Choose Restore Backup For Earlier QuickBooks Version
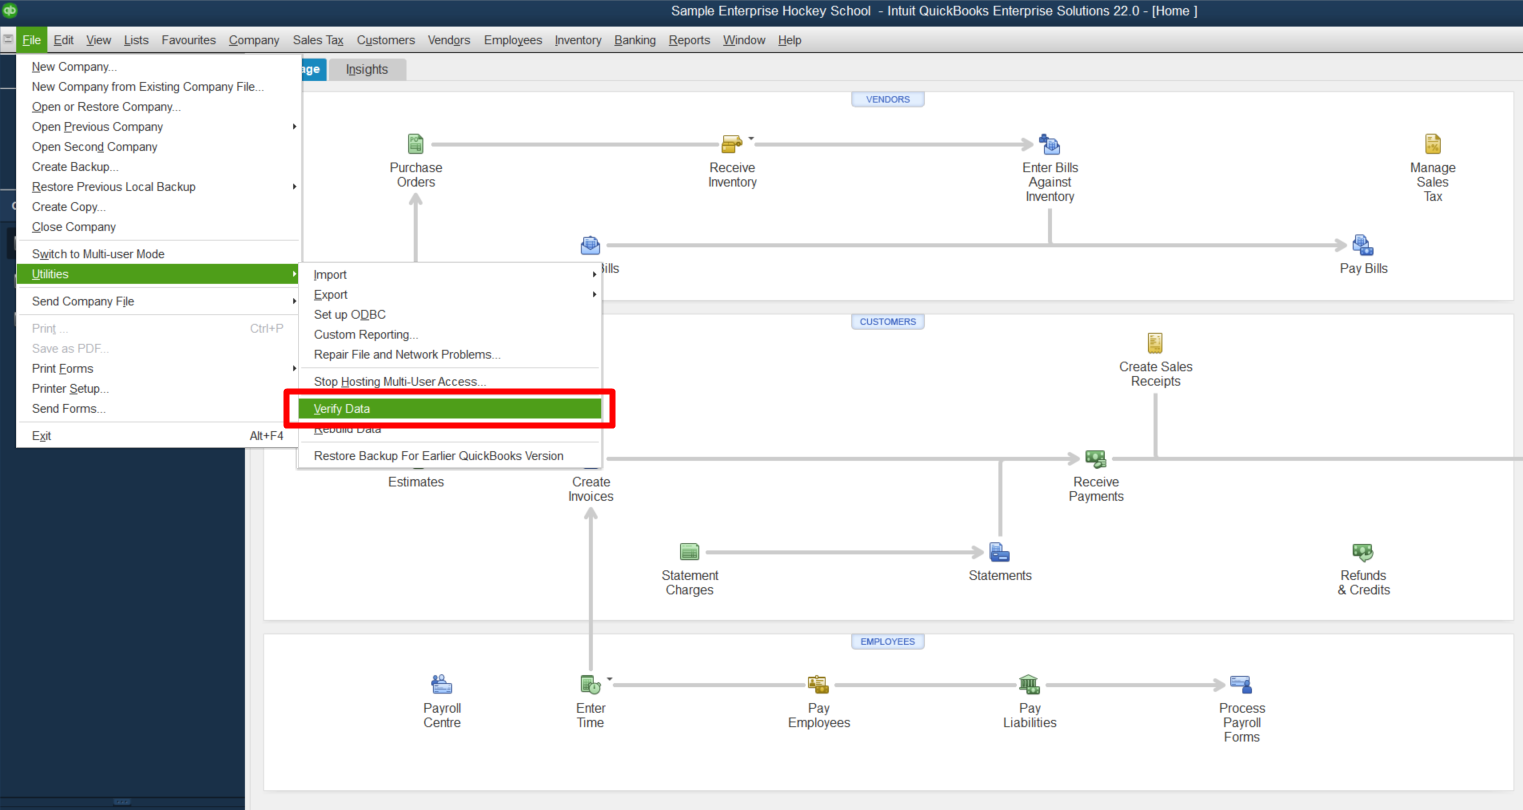Viewport: 1523px width, 810px height. (450, 456)
